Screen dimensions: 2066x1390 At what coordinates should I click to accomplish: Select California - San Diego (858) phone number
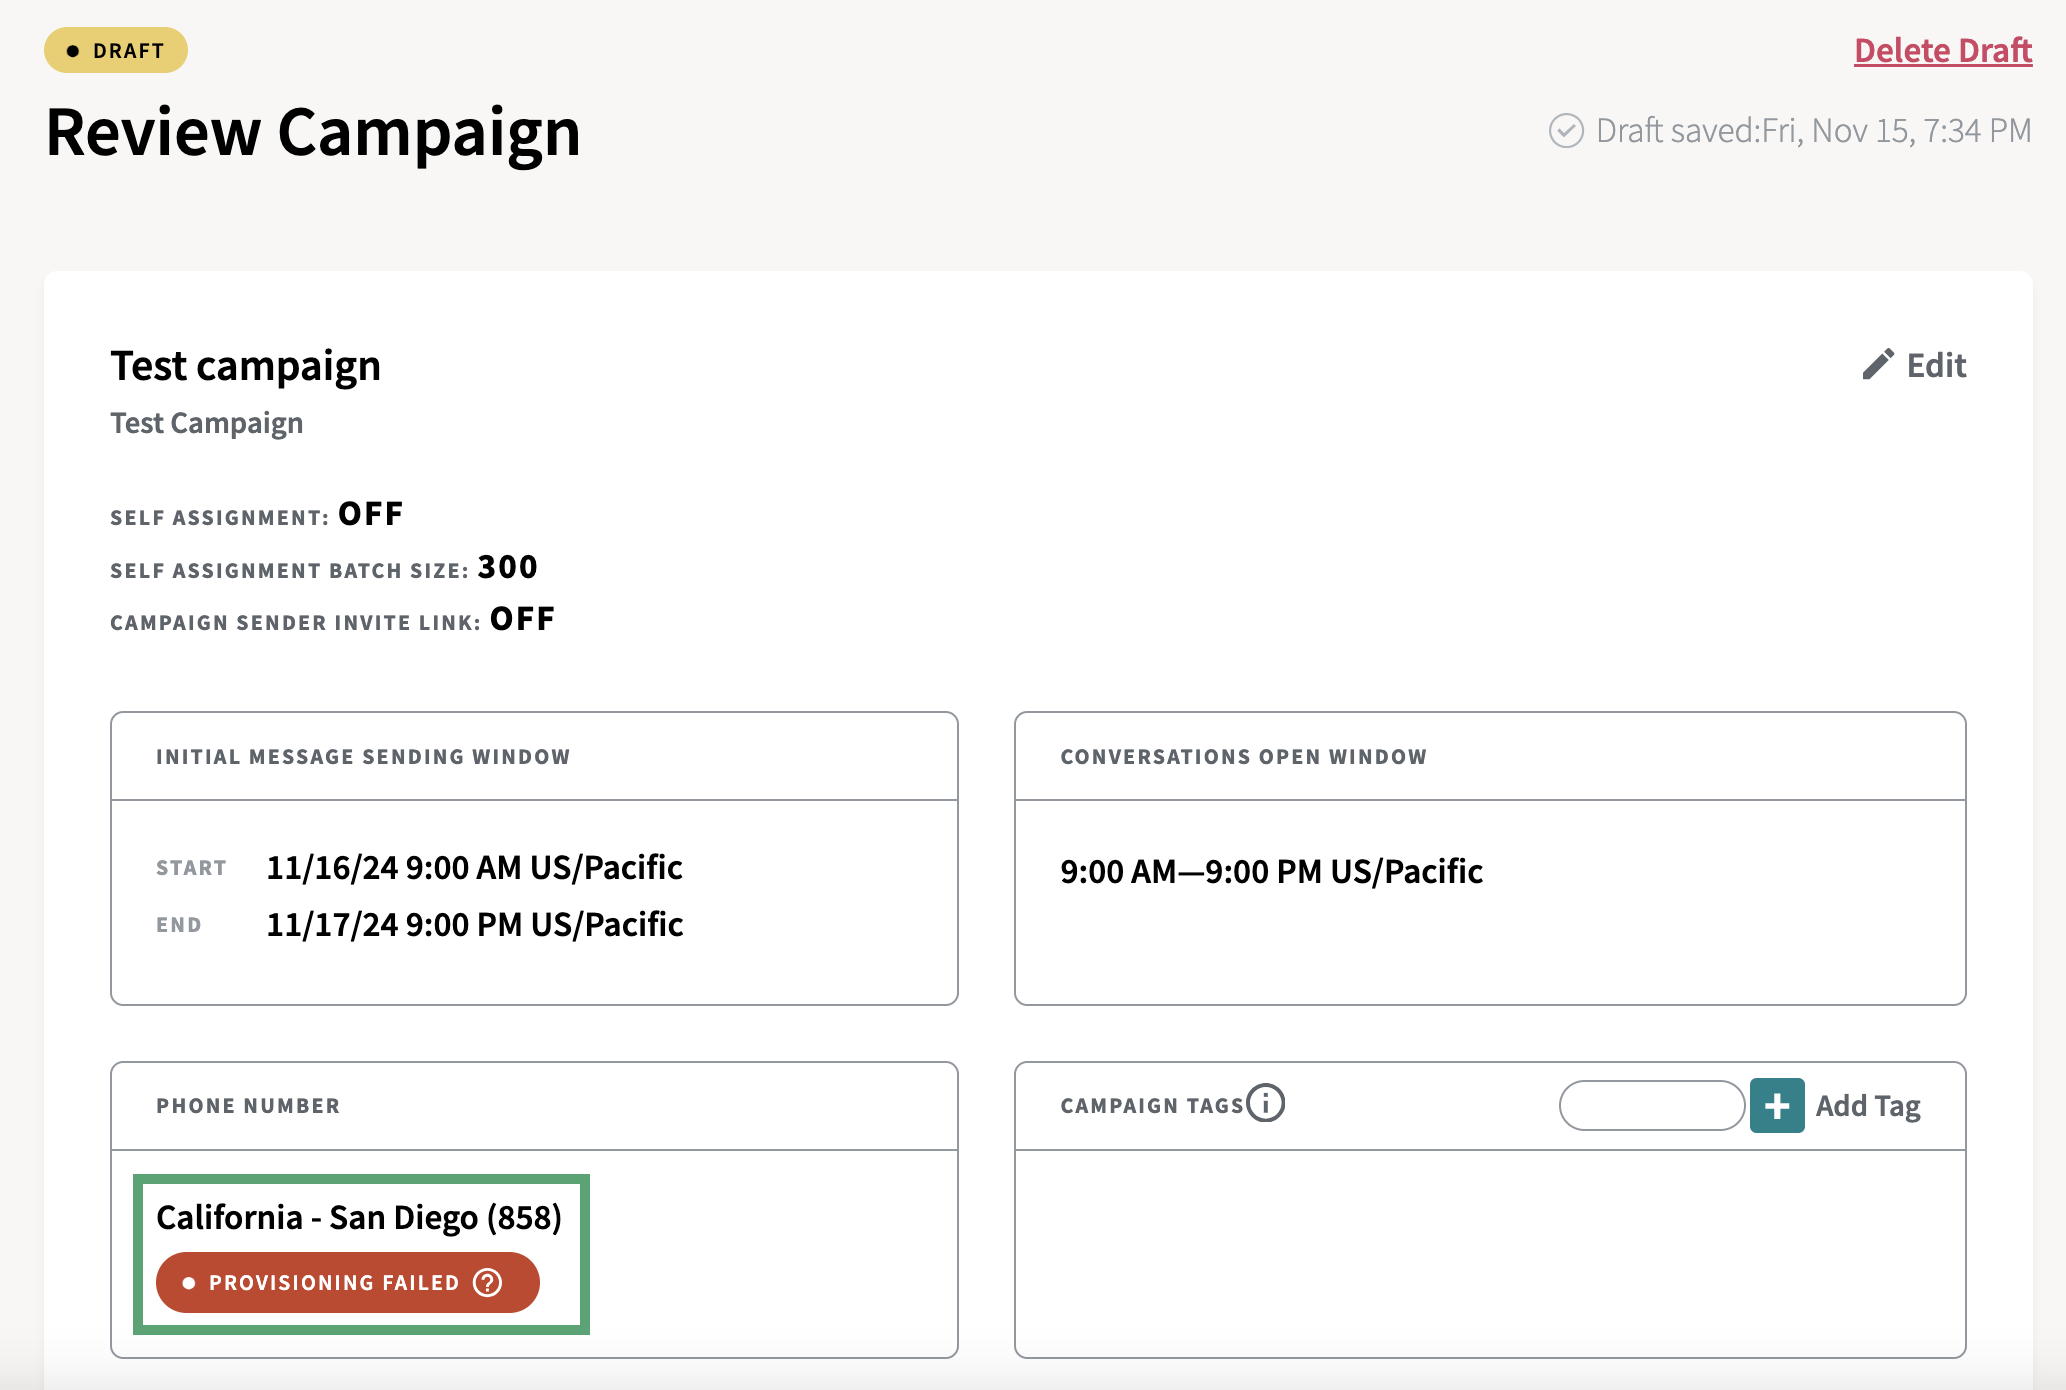(359, 1218)
